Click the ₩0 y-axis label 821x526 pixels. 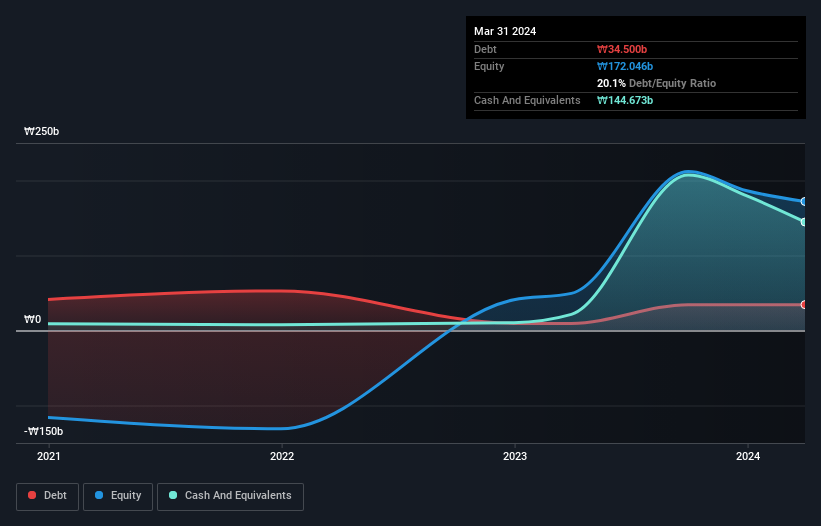coord(32,319)
